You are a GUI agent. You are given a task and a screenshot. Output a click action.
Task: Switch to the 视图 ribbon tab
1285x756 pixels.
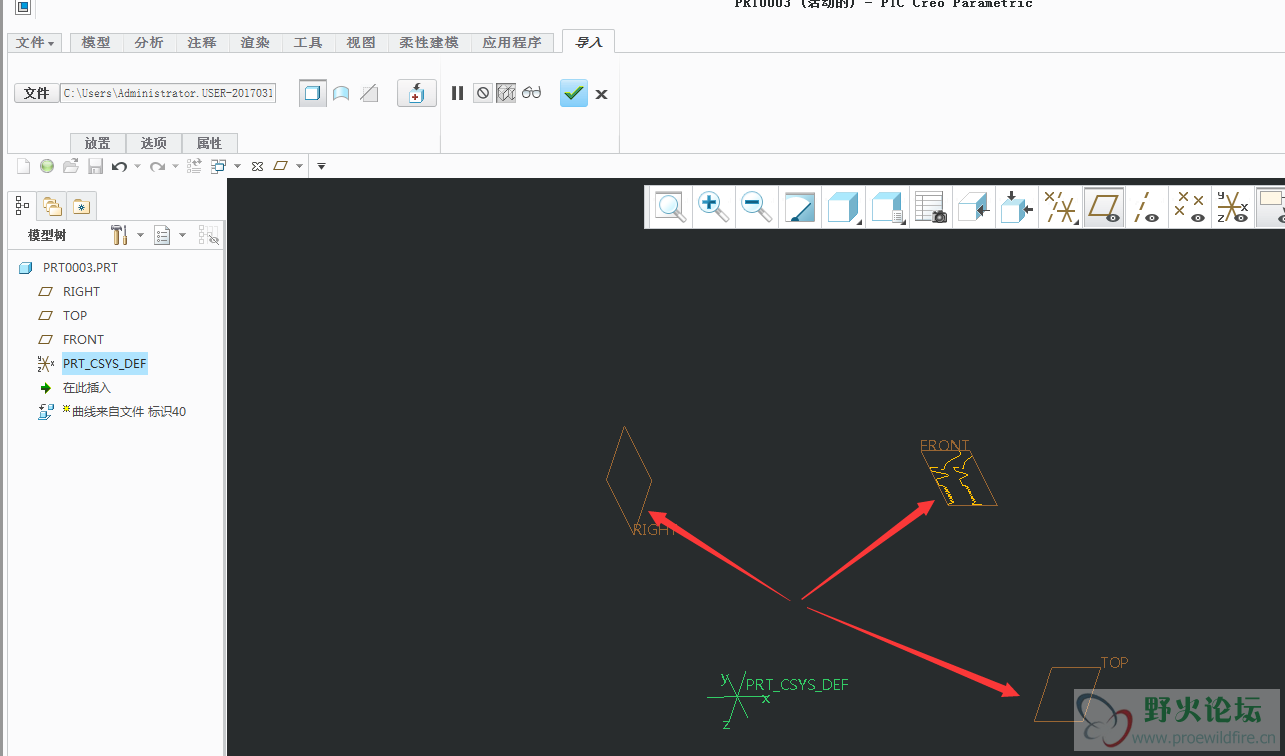361,43
